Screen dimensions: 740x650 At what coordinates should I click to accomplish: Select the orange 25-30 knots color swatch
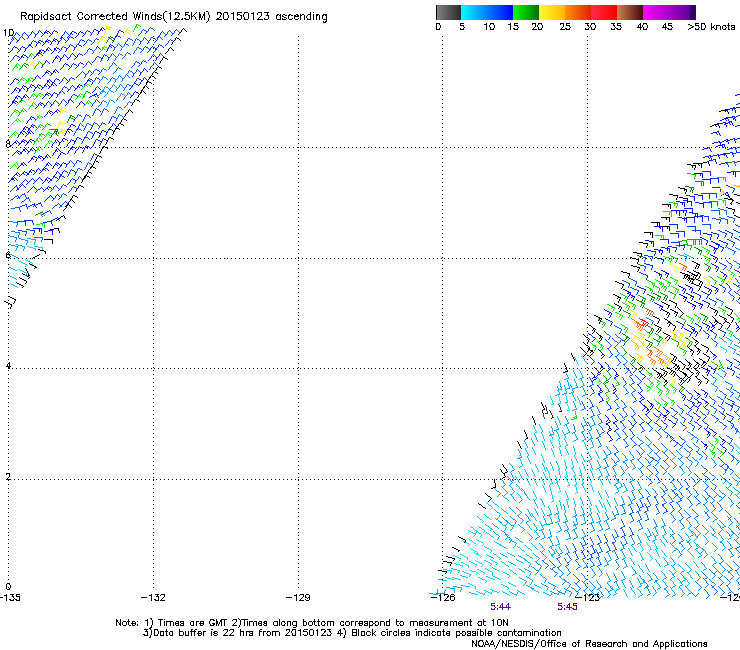point(578,12)
